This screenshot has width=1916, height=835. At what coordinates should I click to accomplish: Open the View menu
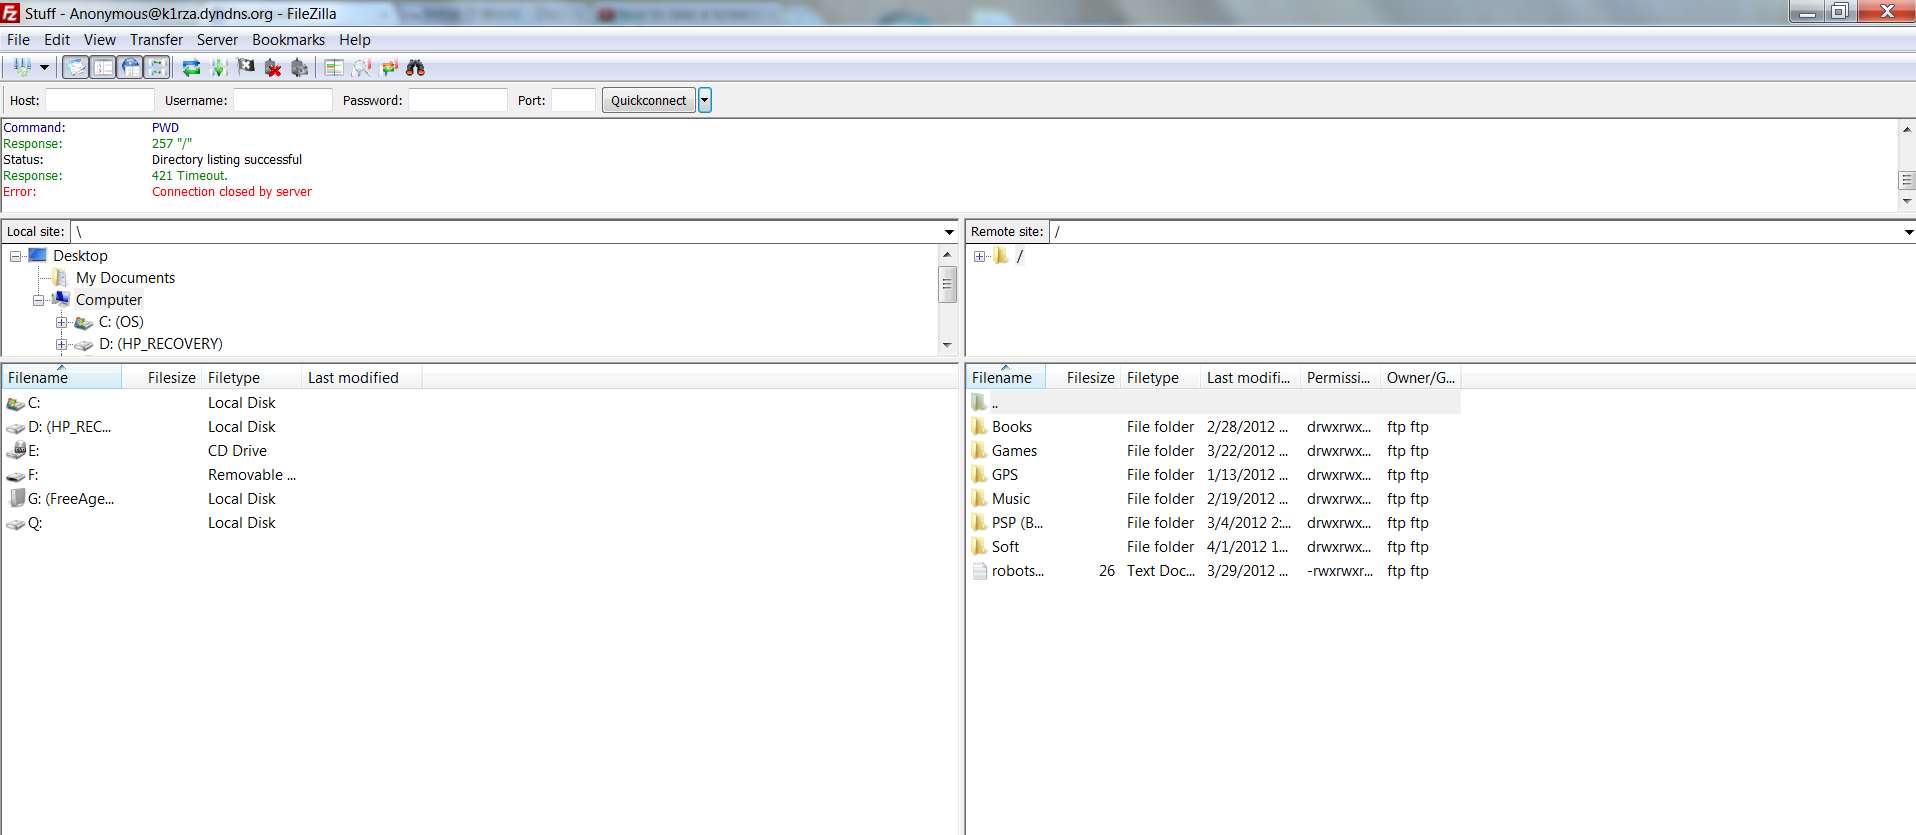pos(100,40)
